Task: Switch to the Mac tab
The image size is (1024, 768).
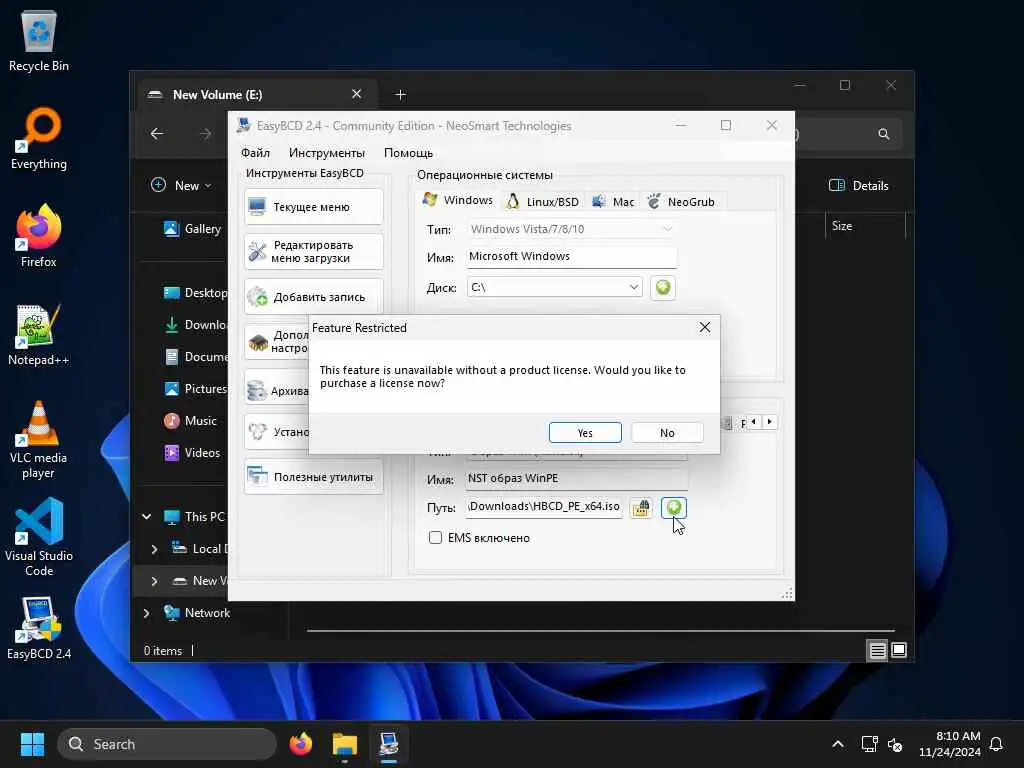Action: [x=613, y=201]
